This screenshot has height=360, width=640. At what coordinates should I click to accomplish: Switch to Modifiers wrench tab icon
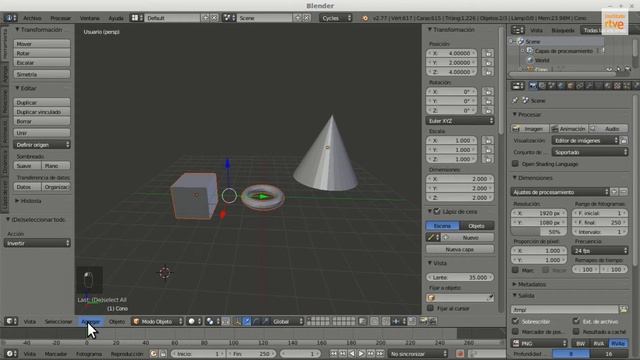[x=589, y=86]
